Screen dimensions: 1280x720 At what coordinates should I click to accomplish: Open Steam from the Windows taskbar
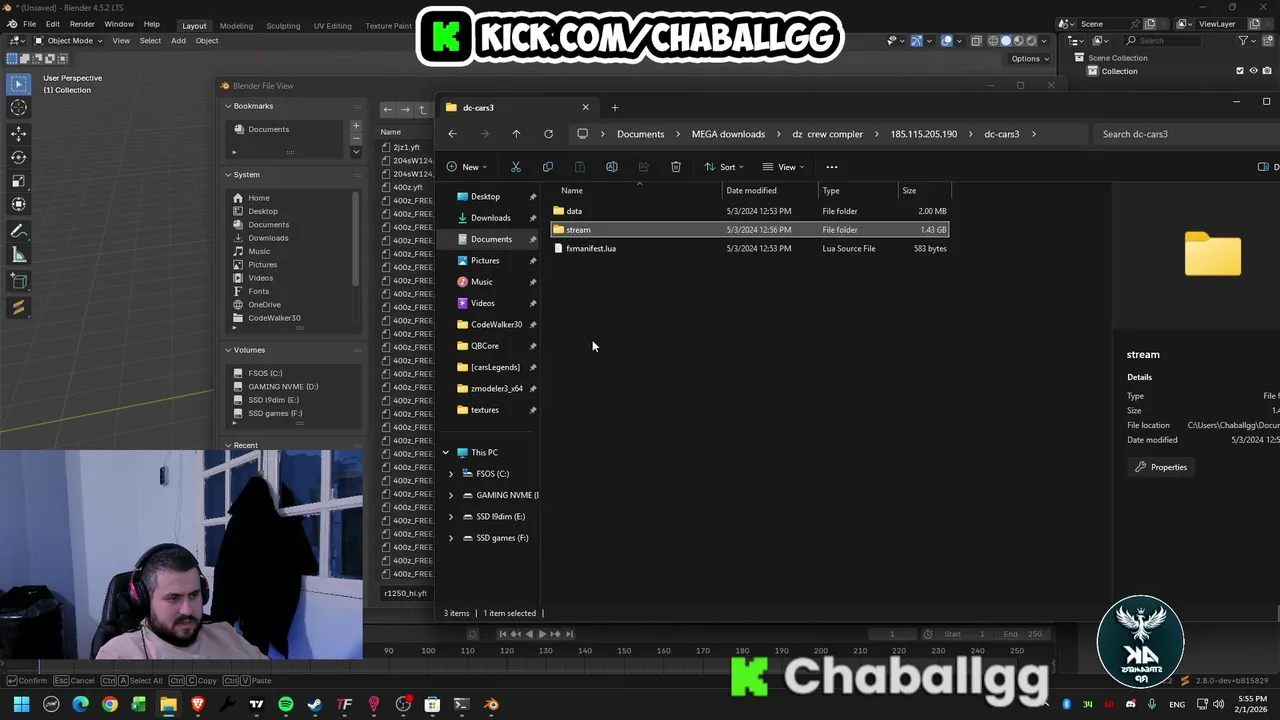315,704
